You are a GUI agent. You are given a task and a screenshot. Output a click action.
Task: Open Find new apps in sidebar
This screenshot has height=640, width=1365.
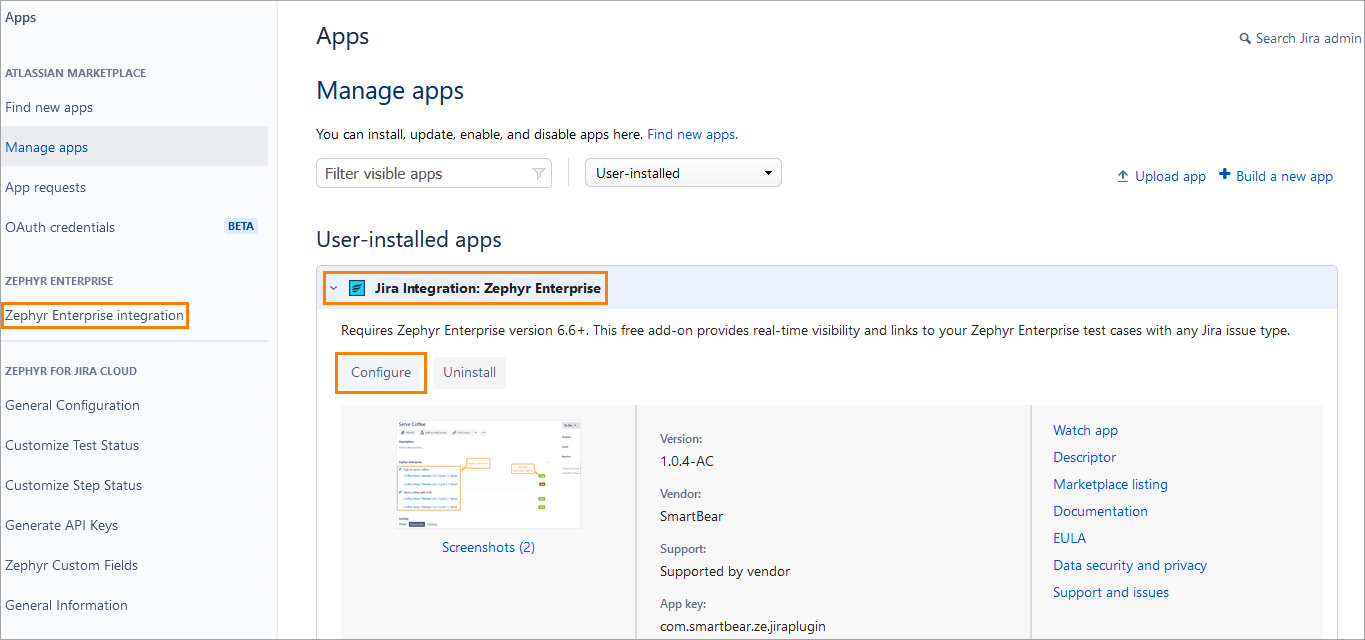tap(49, 107)
